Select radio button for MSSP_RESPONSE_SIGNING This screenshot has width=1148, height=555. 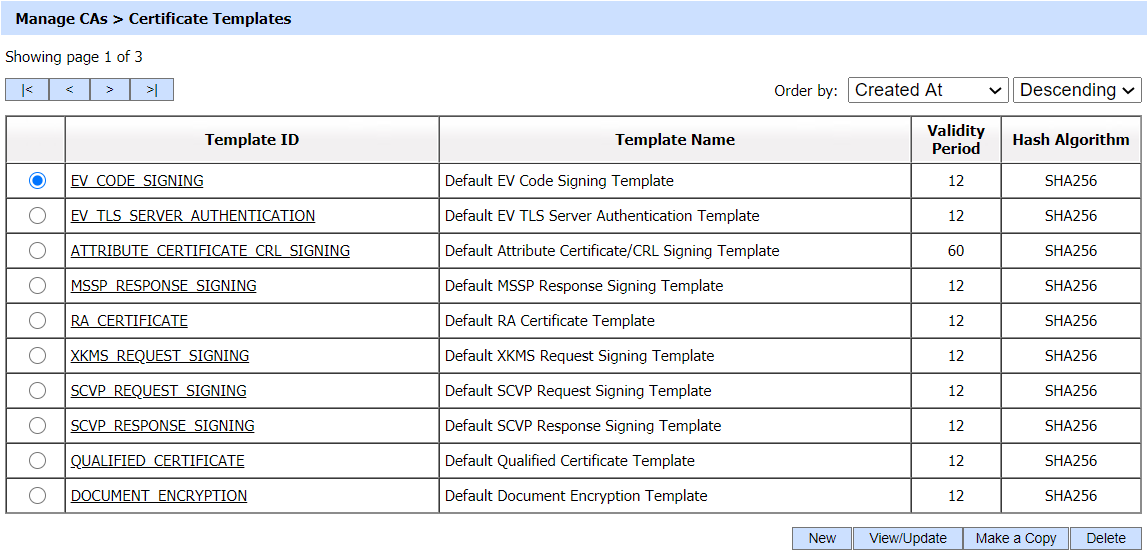37,286
